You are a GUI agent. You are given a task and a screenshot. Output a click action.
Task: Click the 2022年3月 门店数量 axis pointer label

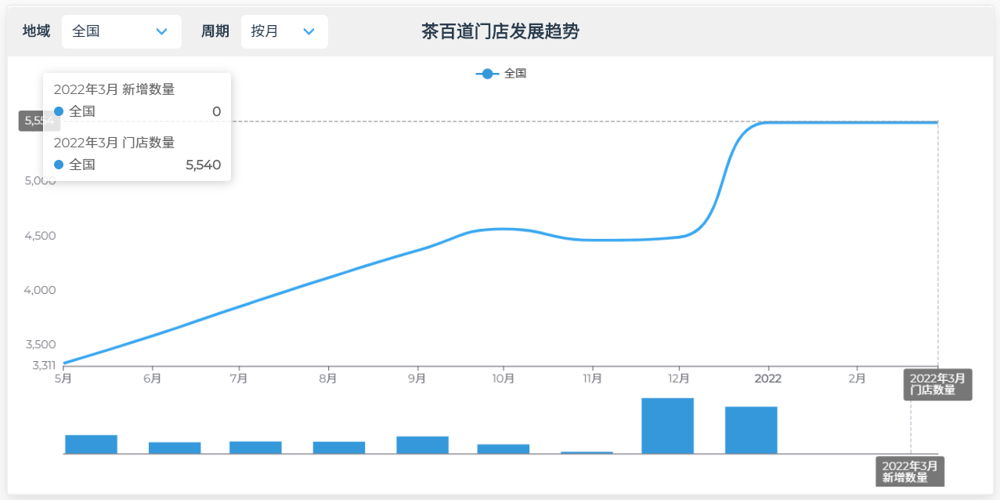click(x=937, y=384)
